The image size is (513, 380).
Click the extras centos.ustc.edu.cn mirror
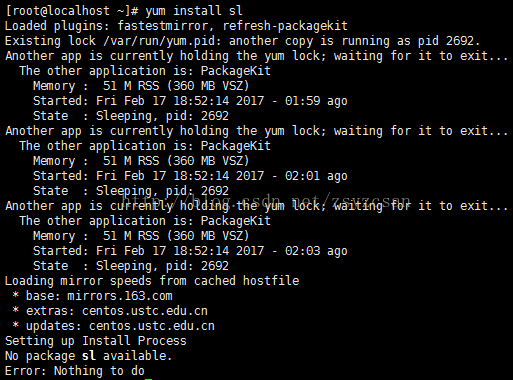click(145, 311)
